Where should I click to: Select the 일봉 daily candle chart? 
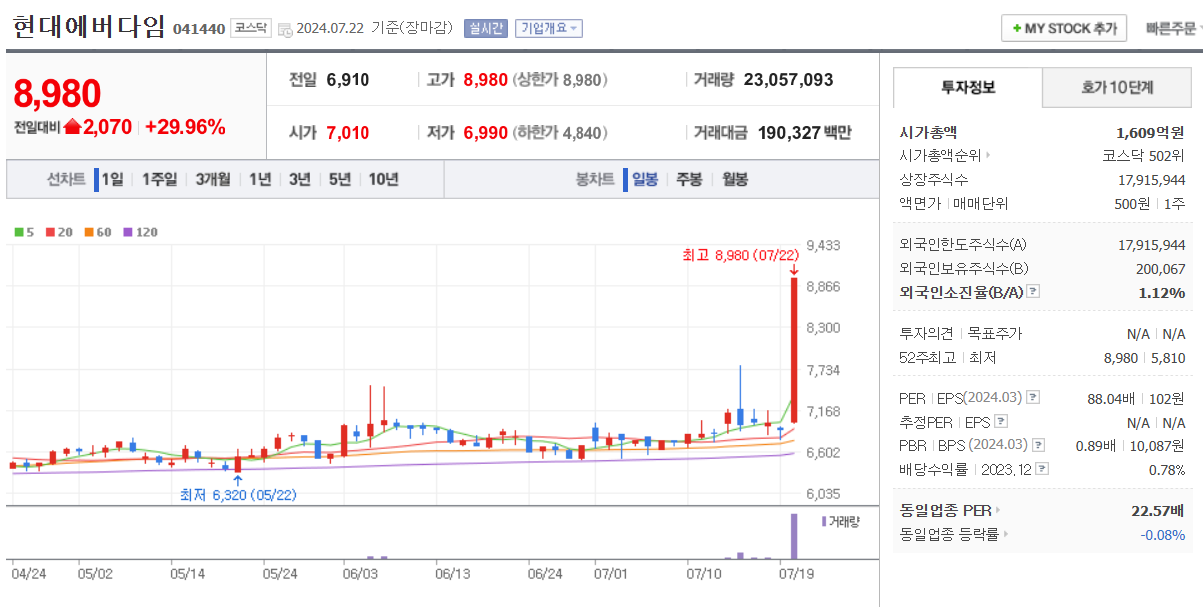643,180
